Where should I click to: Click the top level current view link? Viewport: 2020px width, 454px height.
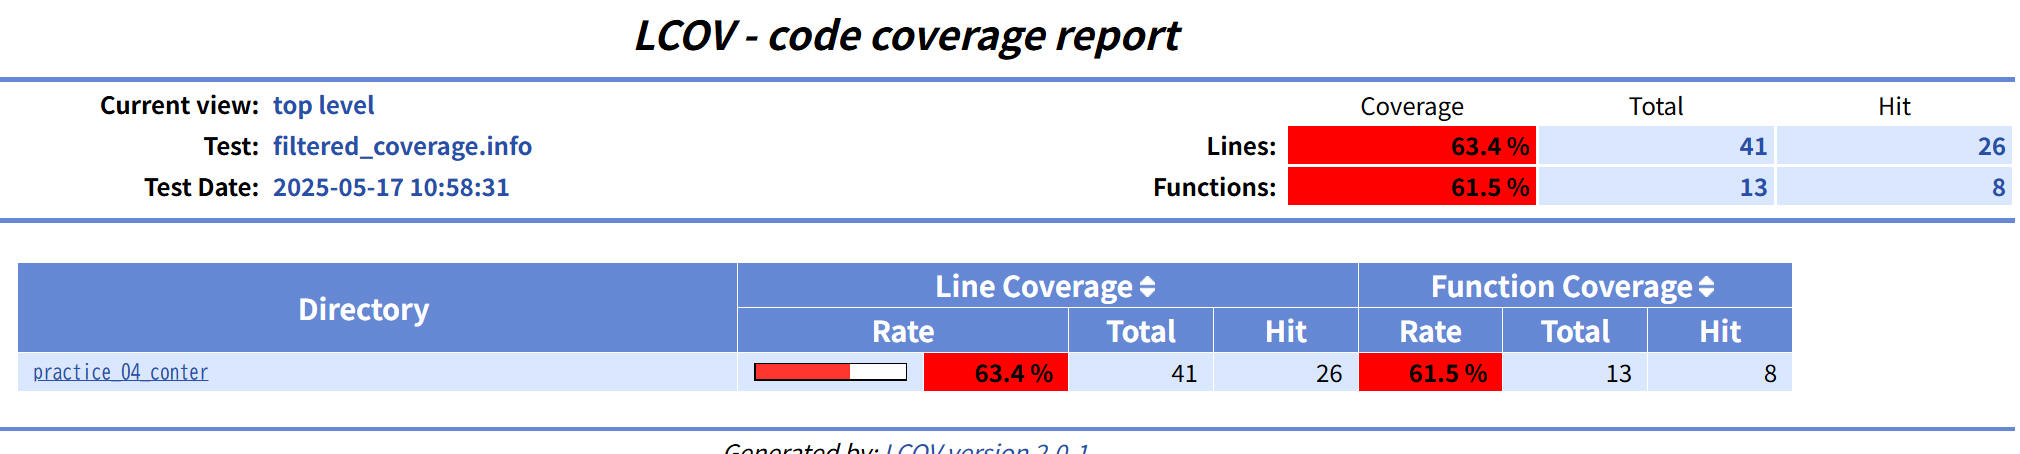click(x=323, y=105)
